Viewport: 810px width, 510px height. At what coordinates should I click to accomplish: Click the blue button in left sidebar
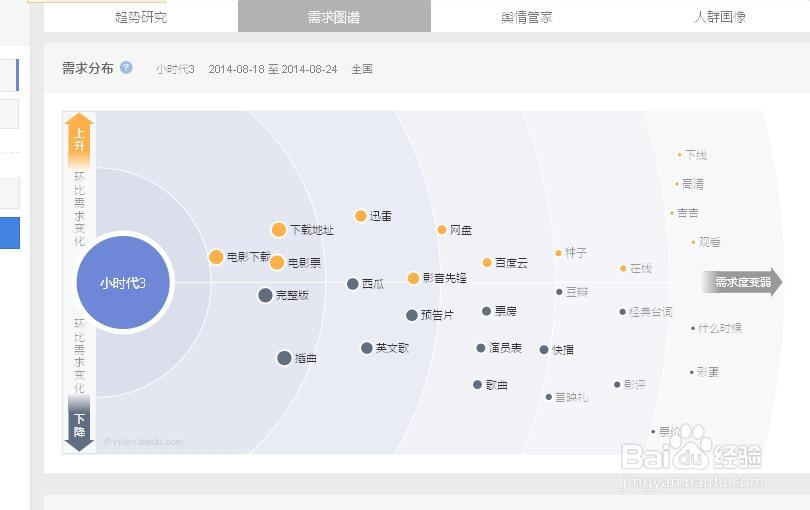coord(10,233)
